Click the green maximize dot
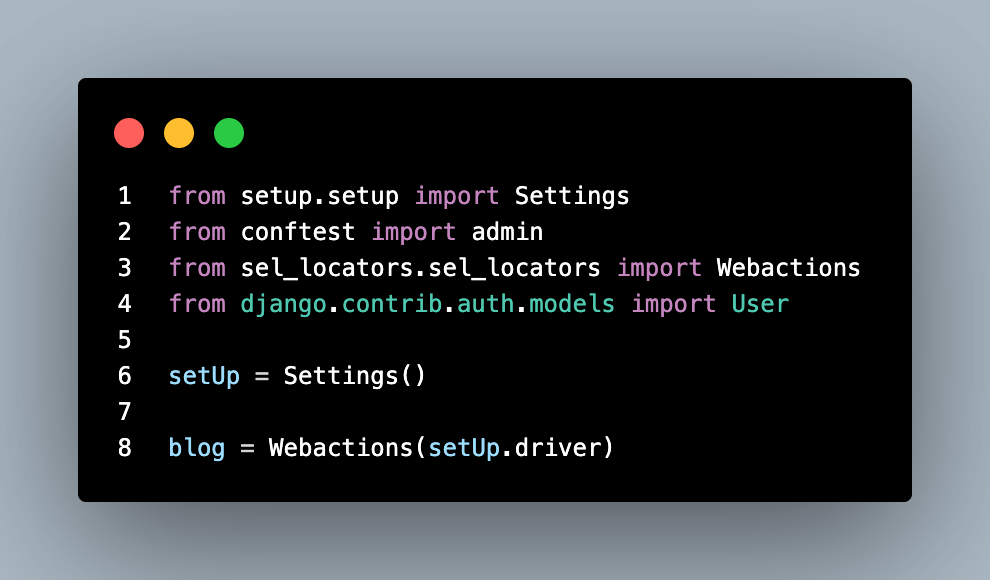Screen dimensions: 990x580 (229, 133)
